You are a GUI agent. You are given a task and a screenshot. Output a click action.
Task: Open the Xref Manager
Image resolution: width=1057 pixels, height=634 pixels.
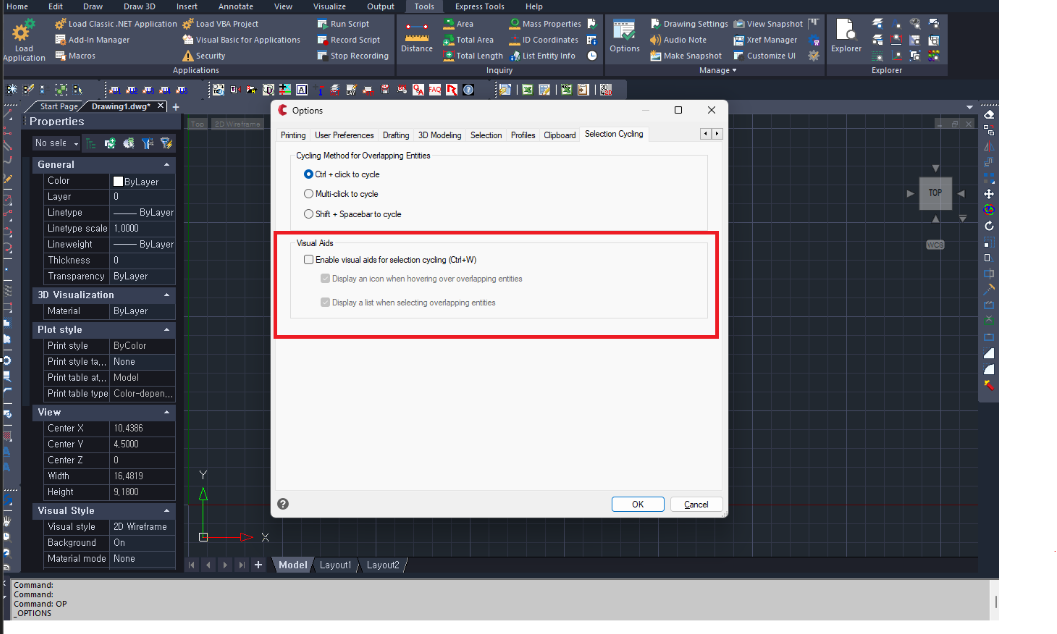[x=738, y=40]
